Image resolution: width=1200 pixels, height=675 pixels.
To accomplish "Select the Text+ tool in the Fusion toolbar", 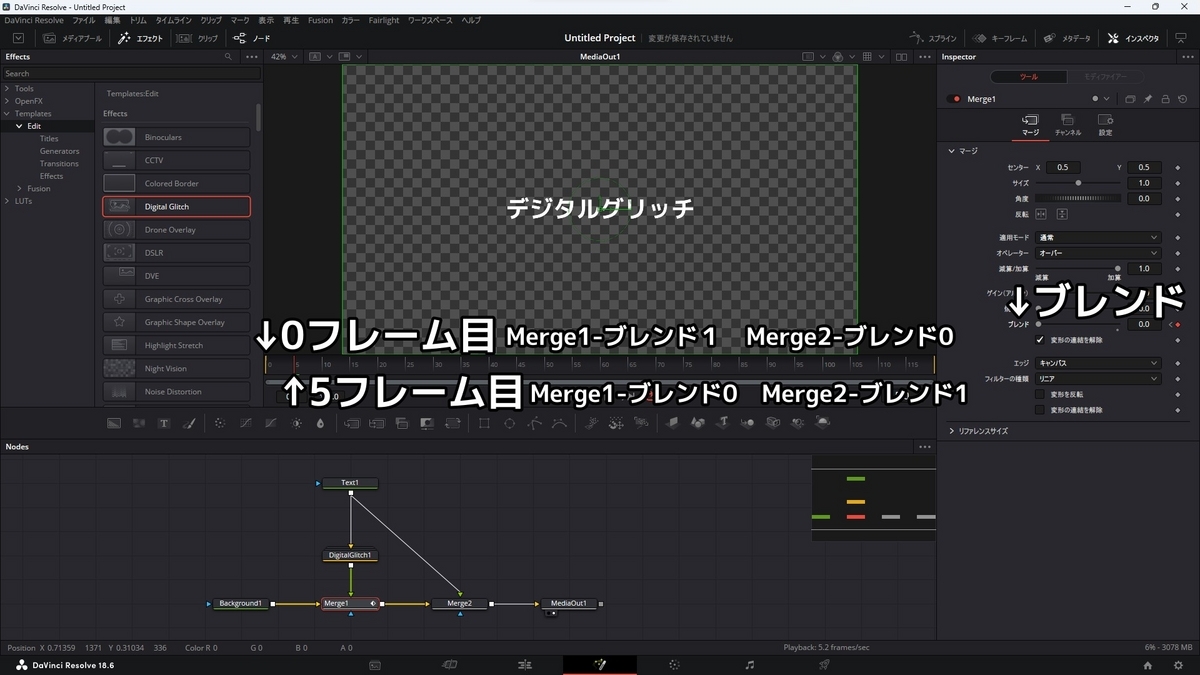I will (x=164, y=422).
